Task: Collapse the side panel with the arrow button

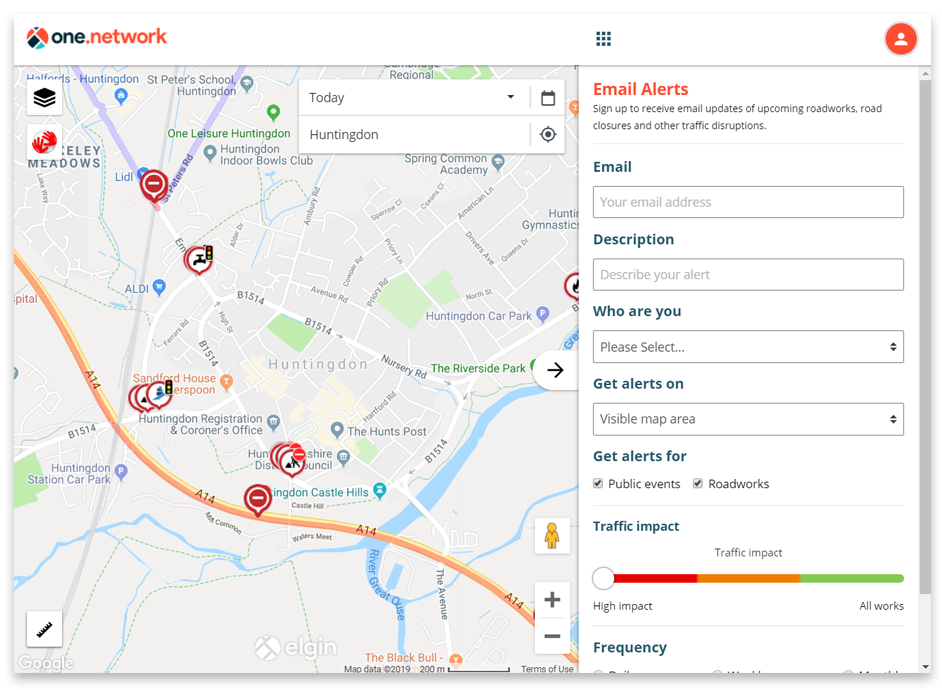Action: coord(556,370)
